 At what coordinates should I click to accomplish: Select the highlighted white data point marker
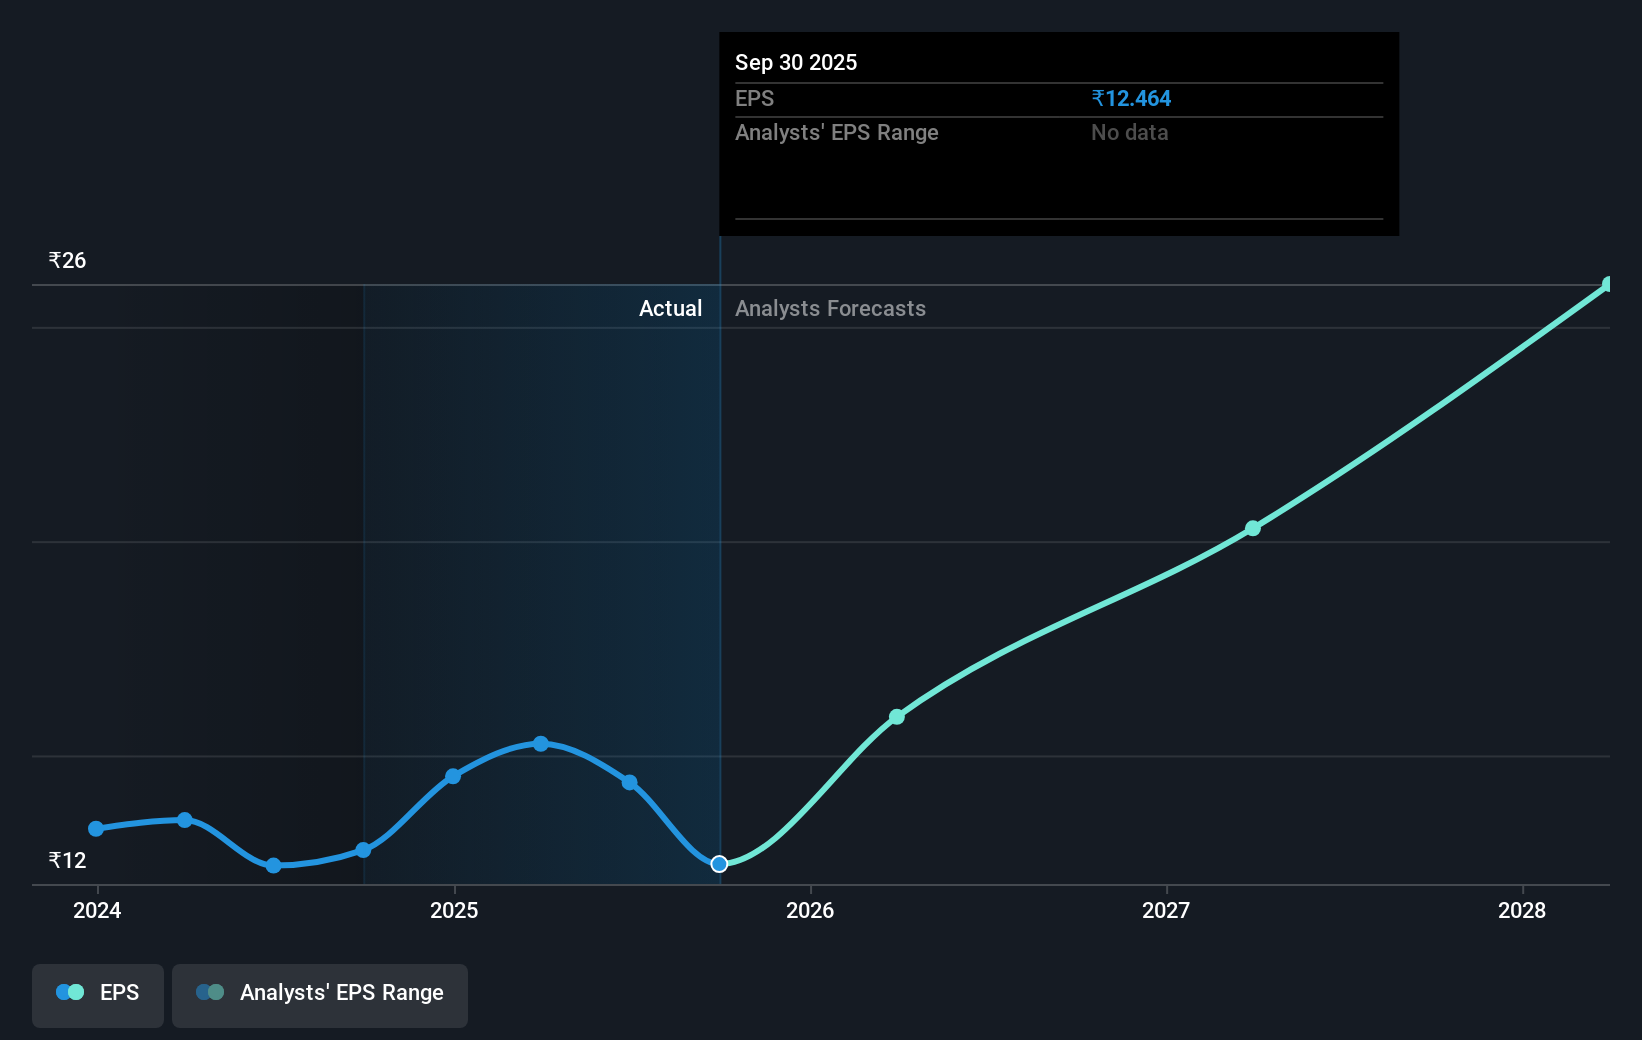click(718, 864)
